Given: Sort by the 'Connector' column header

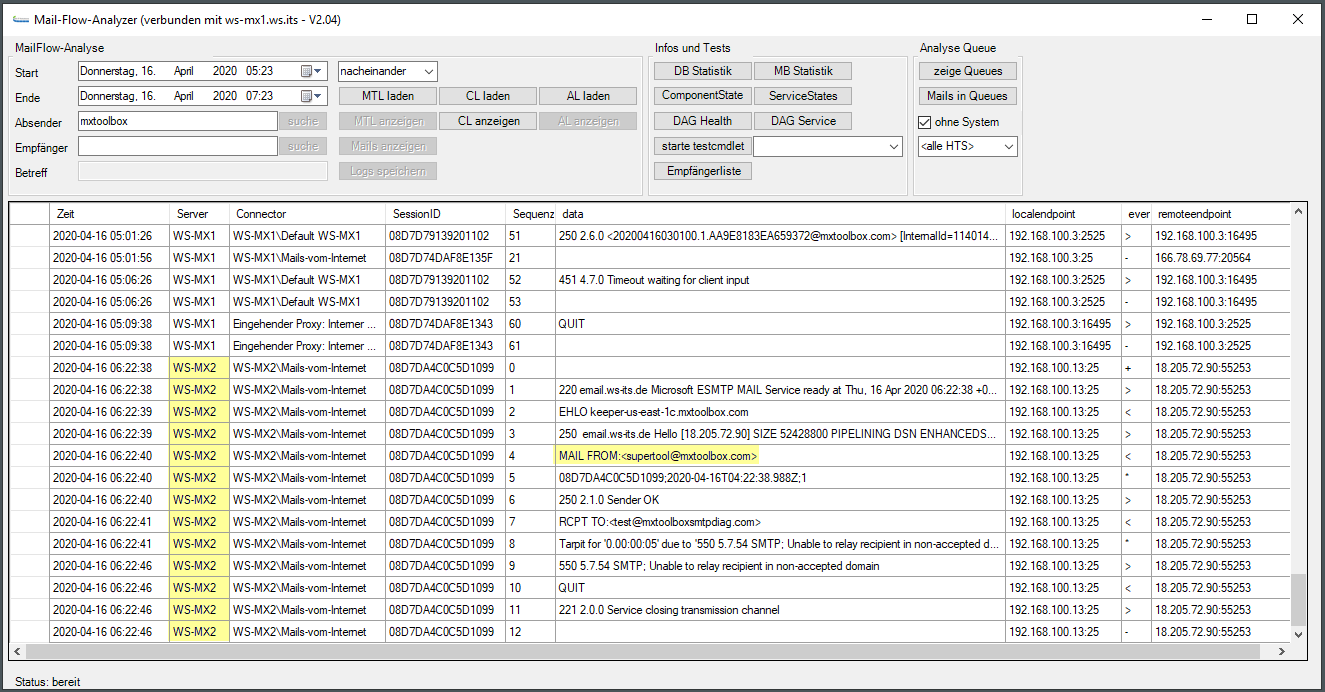Looking at the screenshot, I should click(x=307, y=214).
